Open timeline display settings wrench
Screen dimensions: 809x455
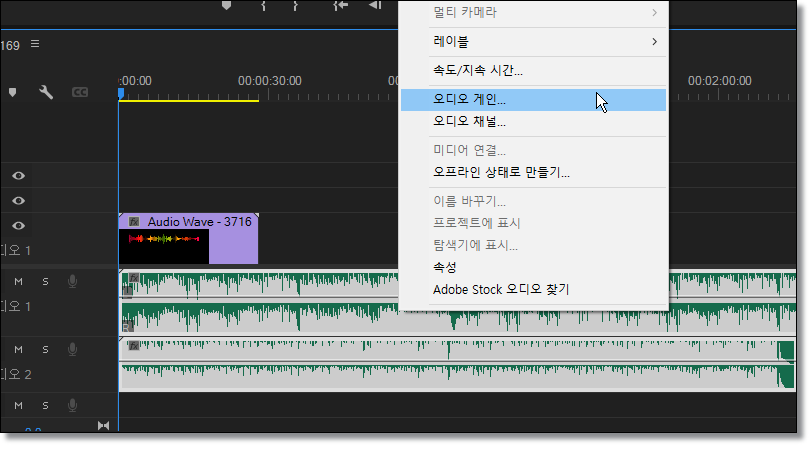coord(46,92)
